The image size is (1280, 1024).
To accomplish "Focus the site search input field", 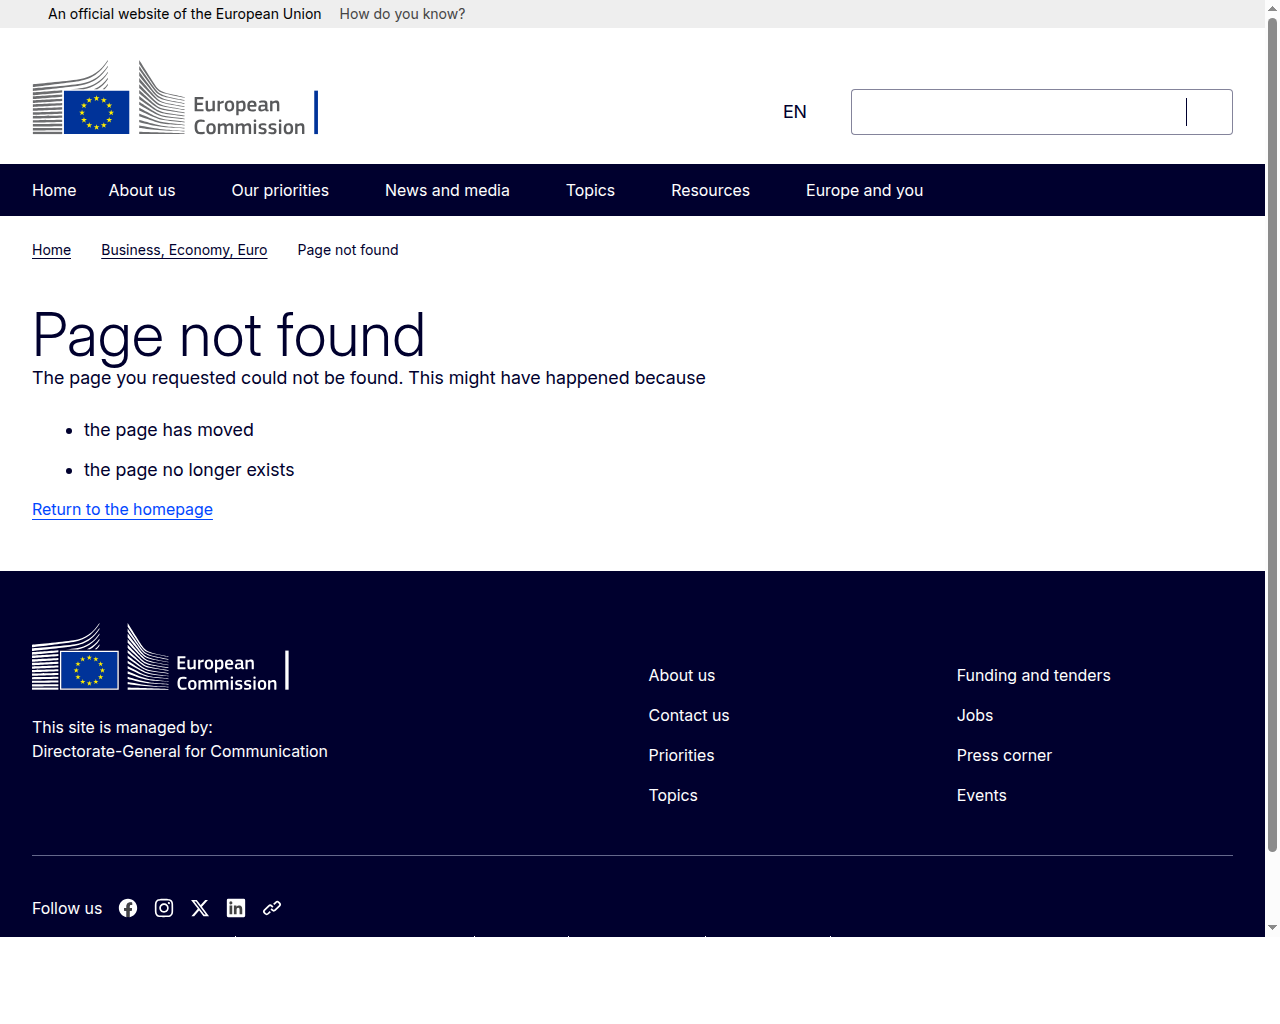I will pyautogui.click(x=1018, y=112).
